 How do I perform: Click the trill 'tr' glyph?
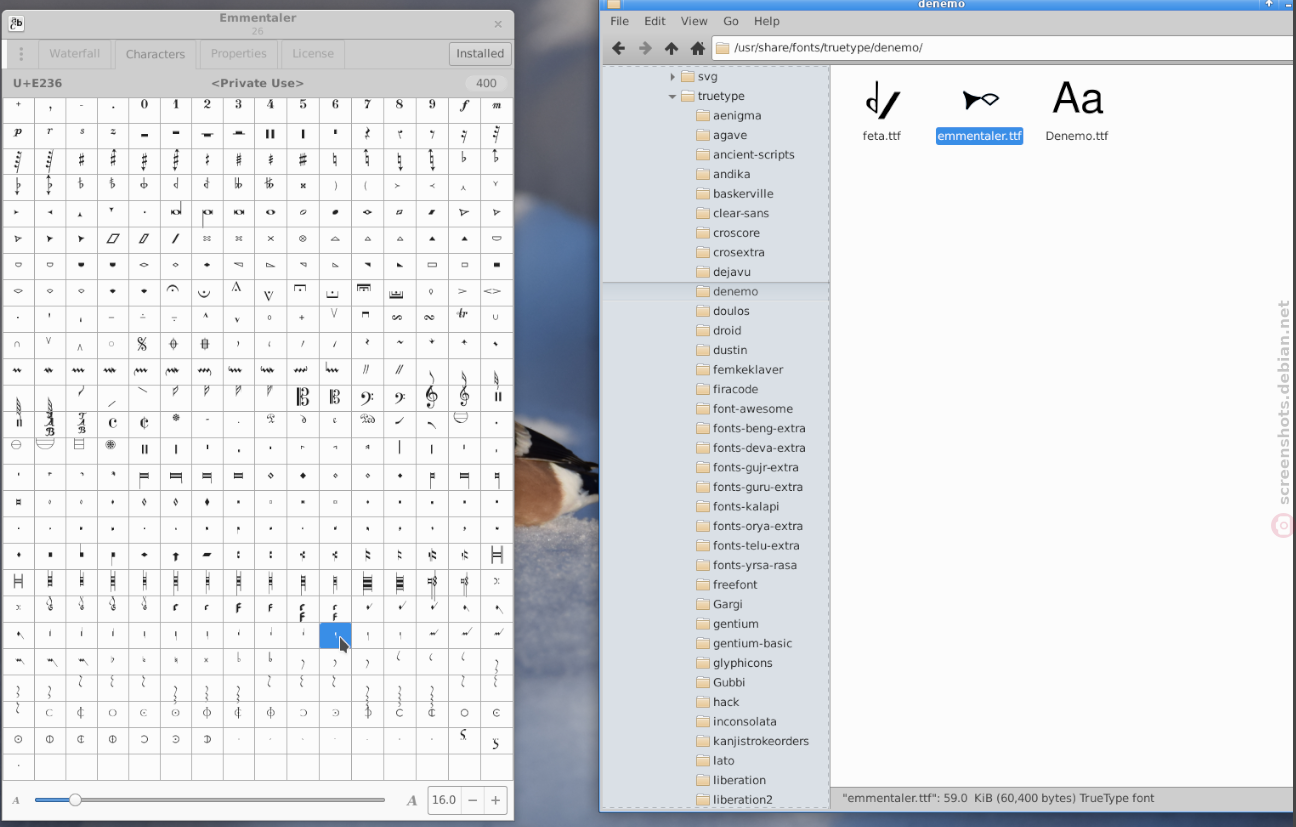click(x=463, y=315)
